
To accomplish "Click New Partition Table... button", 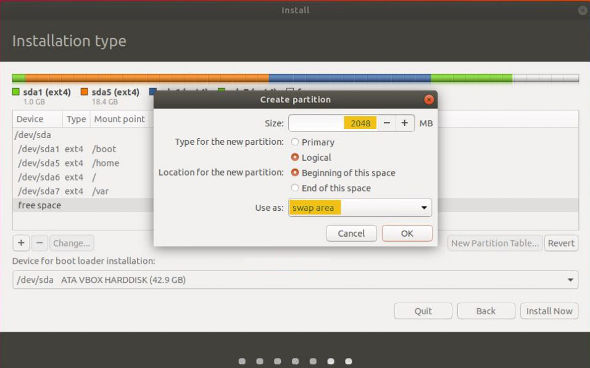I will (494, 243).
